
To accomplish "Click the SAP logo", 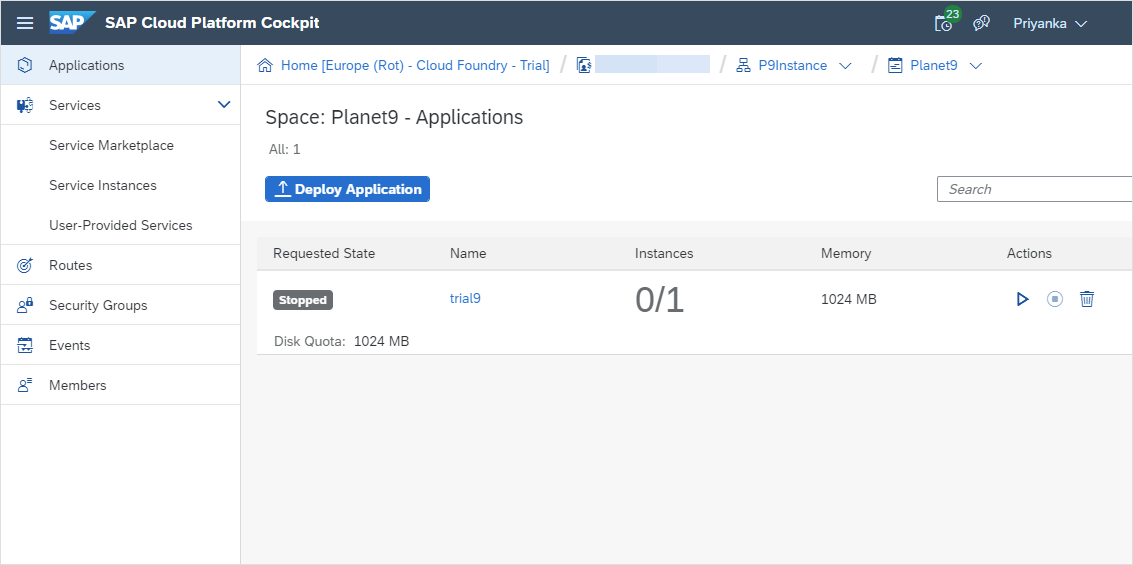I will tap(72, 23).
